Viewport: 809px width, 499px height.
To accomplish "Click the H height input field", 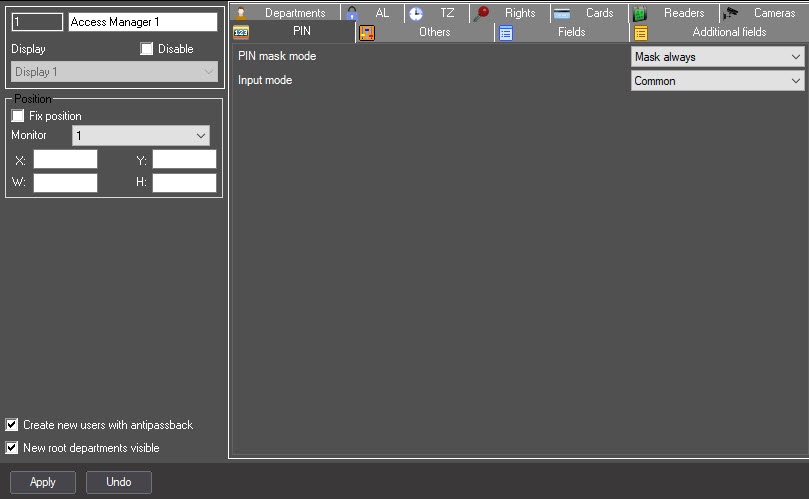I will [x=184, y=183].
